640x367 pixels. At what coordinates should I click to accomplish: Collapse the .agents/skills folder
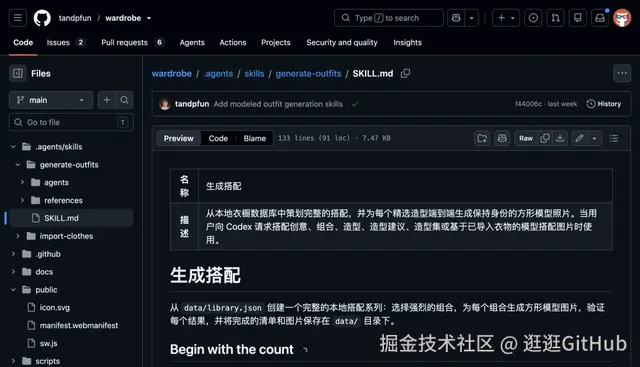(13, 147)
